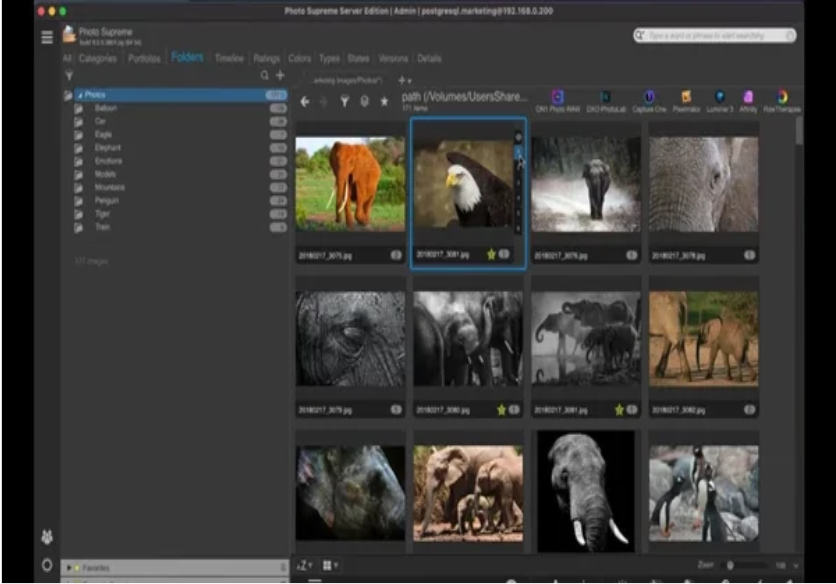Switch to the Timeline tab

click(x=229, y=59)
